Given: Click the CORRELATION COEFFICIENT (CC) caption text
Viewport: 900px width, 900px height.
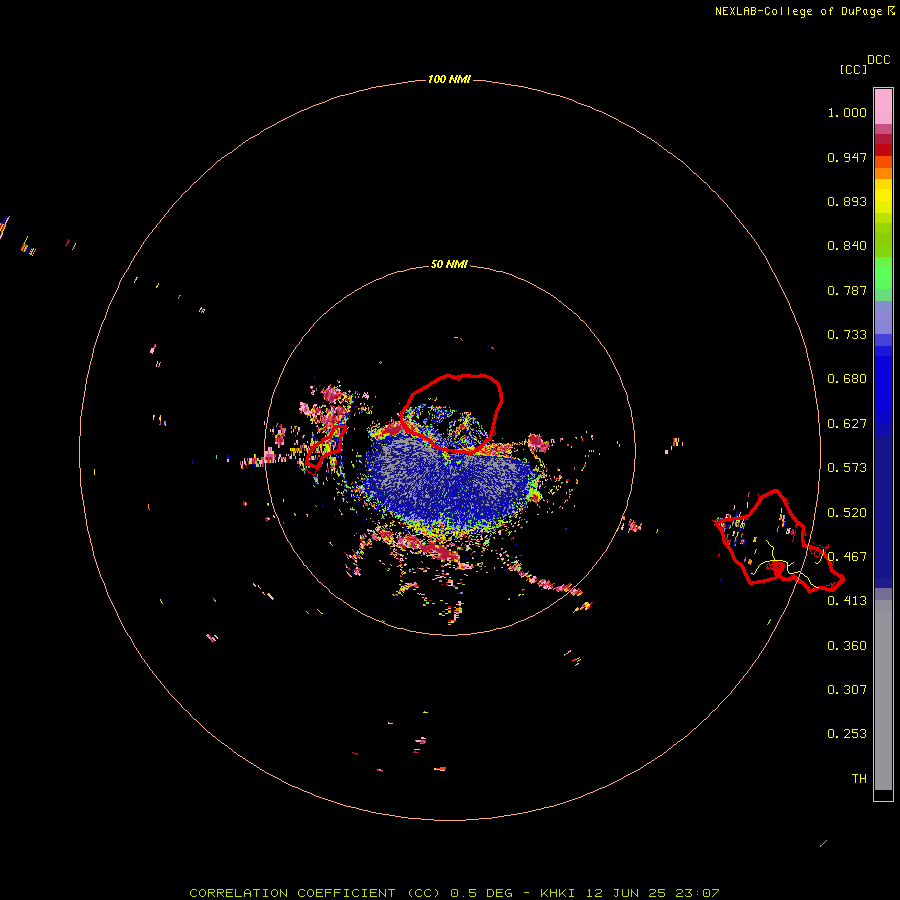Looking at the screenshot, I should pos(315,893).
